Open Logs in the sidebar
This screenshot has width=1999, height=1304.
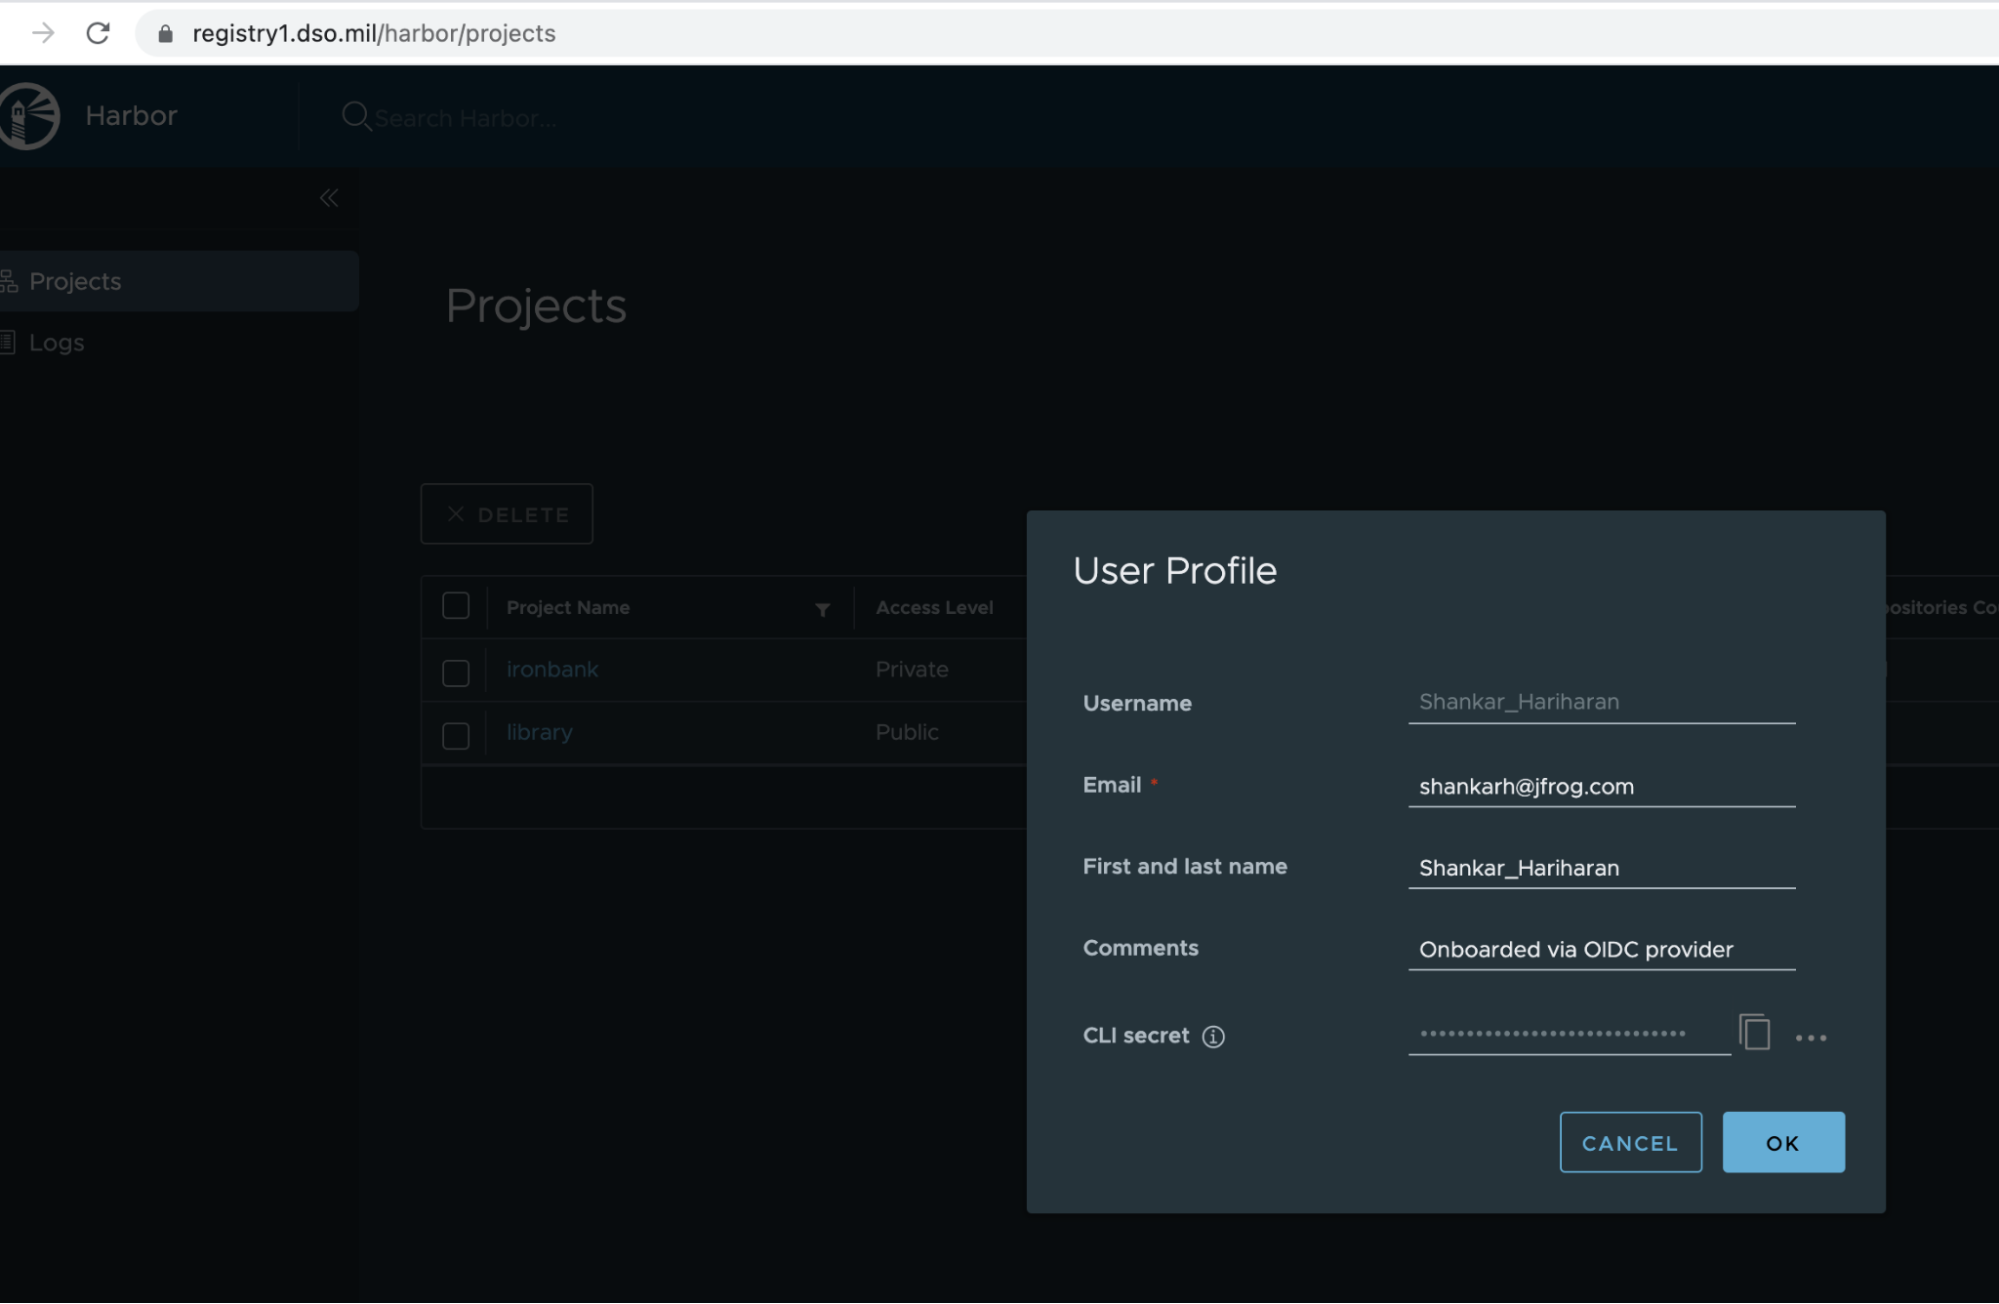57,343
